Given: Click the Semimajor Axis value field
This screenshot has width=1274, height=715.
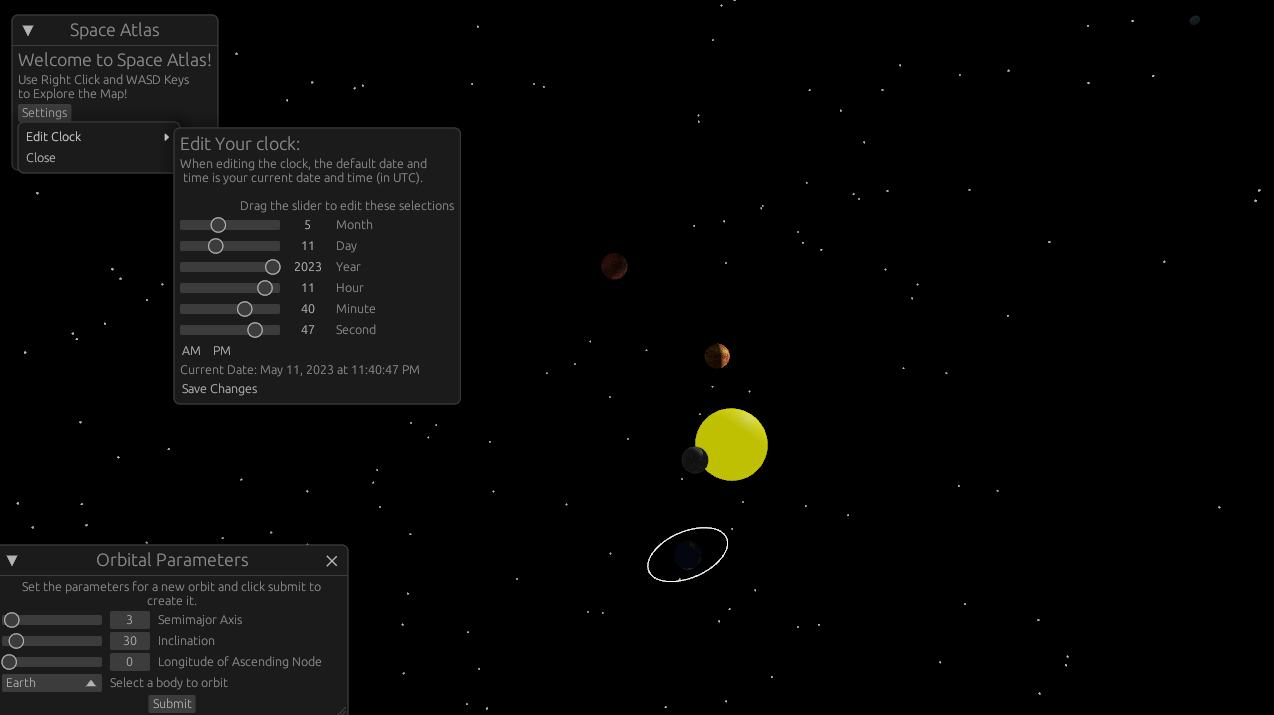Looking at the screenshot, I should tap(130, 620).
